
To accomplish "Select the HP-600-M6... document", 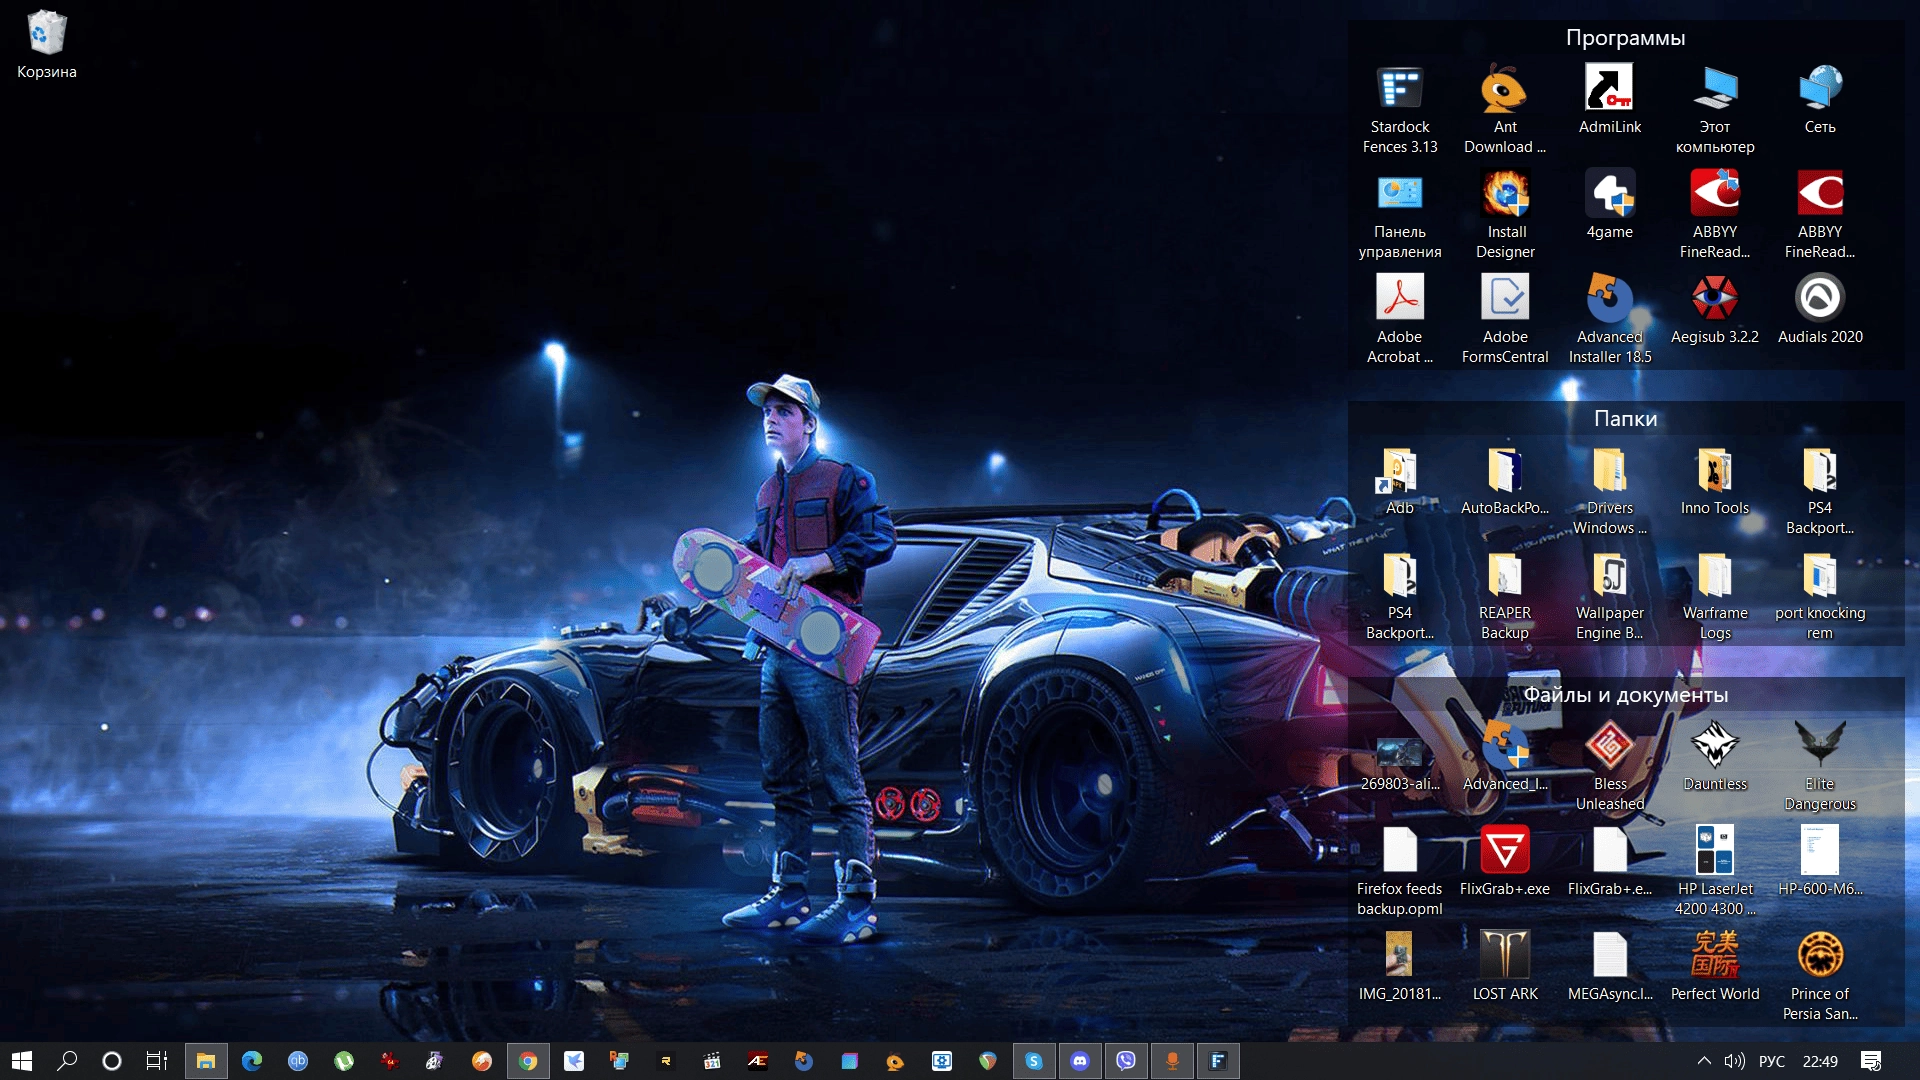I will 1820,862.
